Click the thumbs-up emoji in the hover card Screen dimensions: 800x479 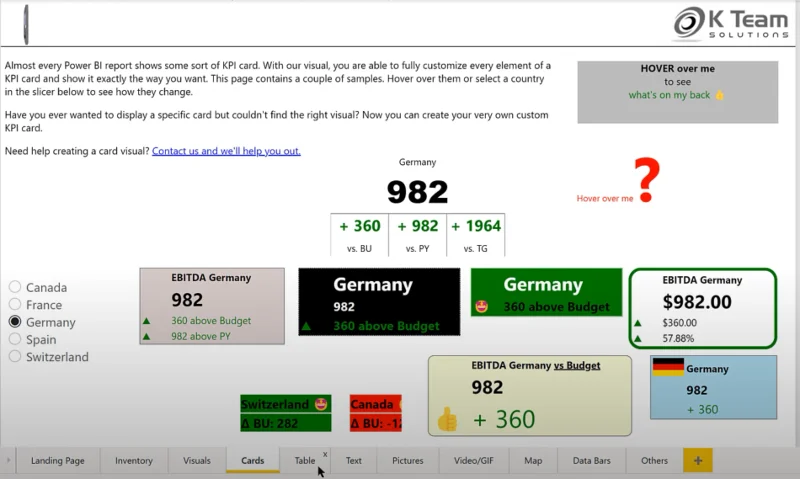[719, 95]
